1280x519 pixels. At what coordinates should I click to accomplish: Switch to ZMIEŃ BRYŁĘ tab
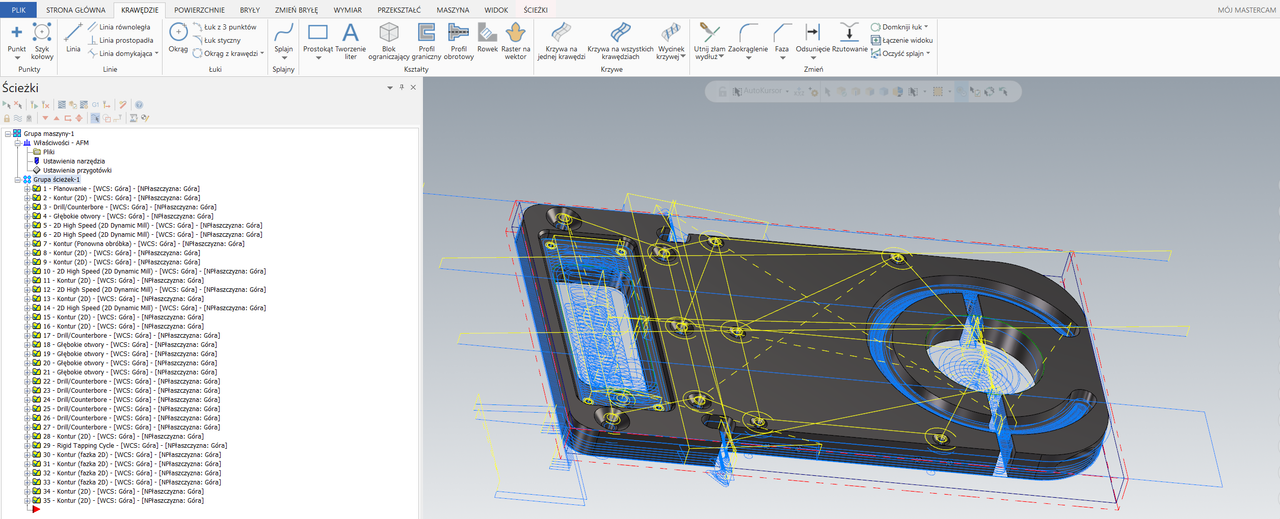(297, 8)
